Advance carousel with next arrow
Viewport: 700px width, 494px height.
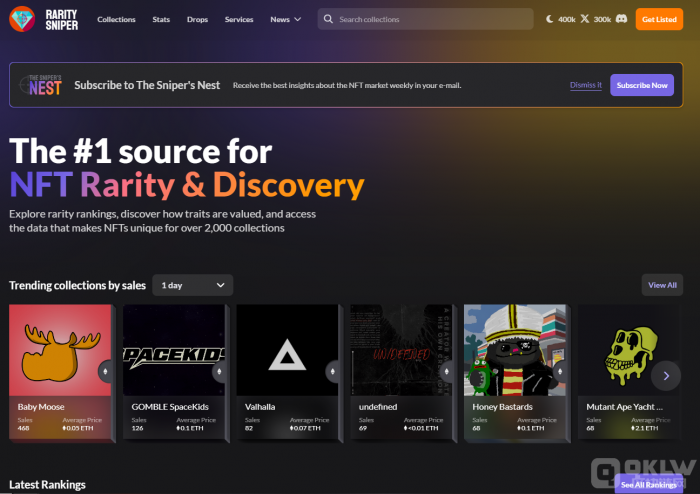(x=666, y=376)
